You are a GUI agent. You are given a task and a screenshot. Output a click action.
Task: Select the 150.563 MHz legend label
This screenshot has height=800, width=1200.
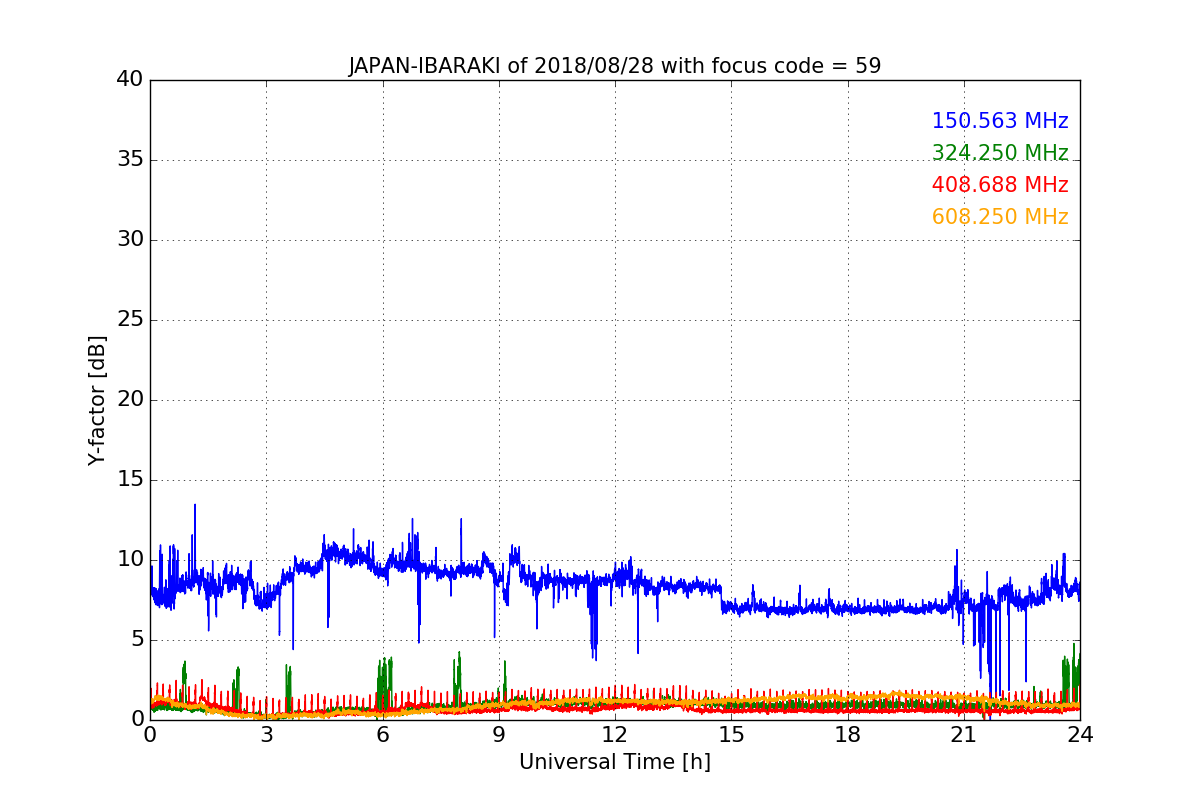click(x=1000, y=121)
